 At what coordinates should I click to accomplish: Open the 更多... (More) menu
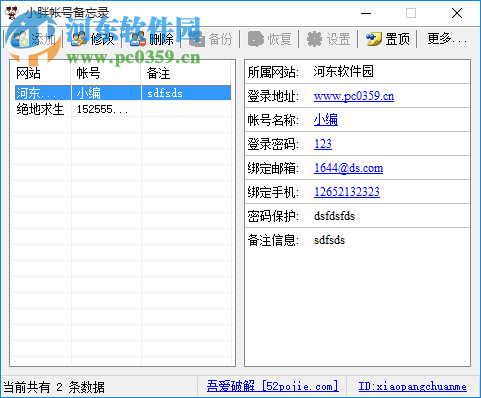(x=447, y=39)
